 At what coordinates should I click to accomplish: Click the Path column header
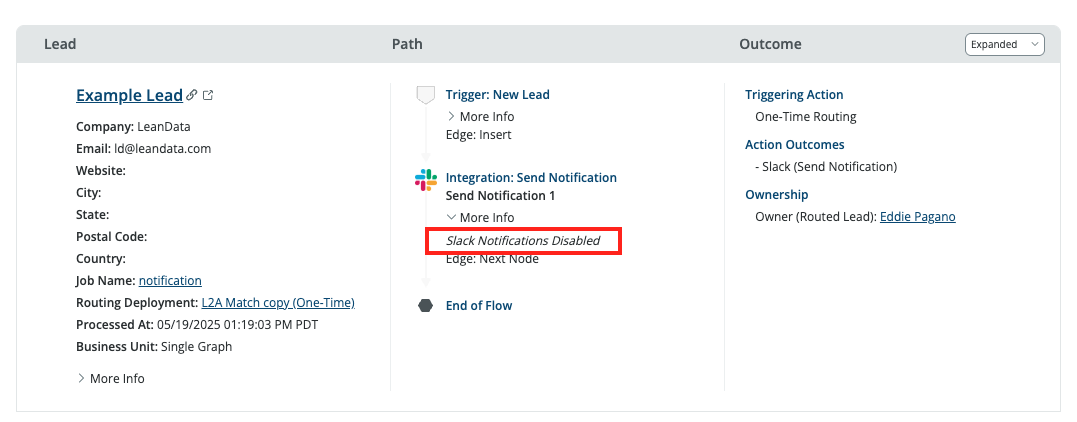point(407,44)
